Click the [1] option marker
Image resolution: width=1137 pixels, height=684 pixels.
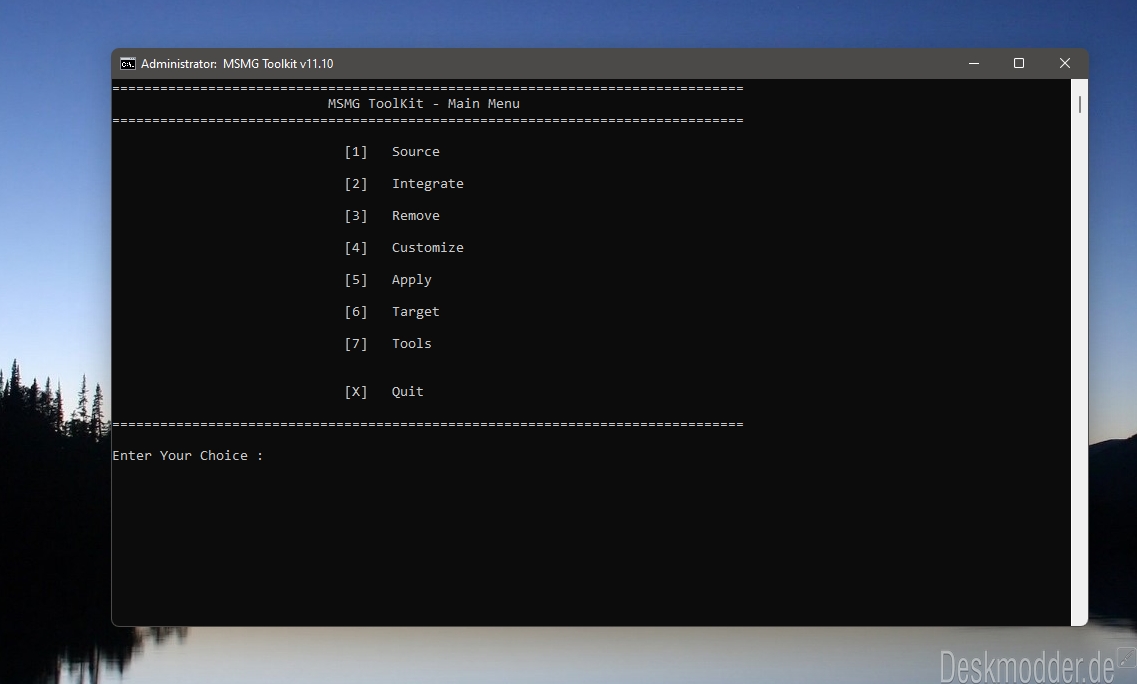click(355, 152)
